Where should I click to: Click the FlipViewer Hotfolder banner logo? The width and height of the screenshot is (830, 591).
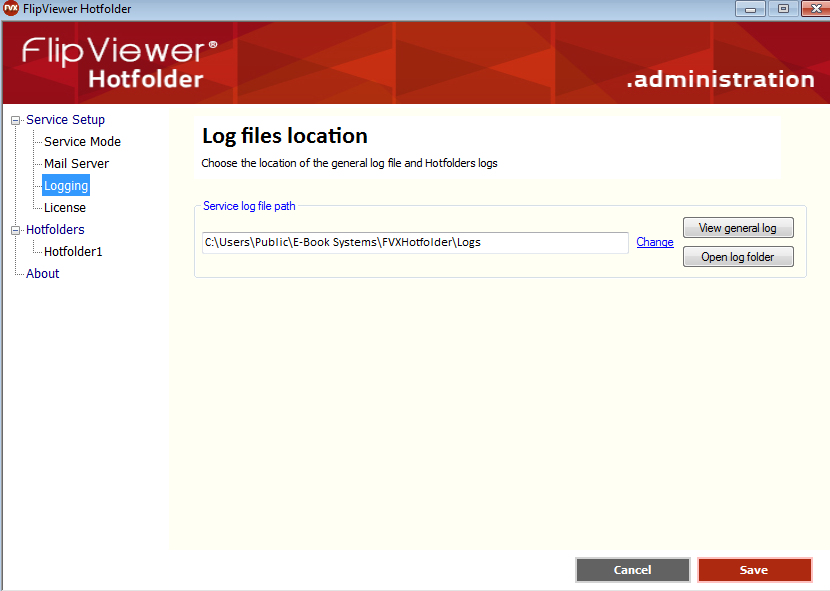click(x=119, y=62)
